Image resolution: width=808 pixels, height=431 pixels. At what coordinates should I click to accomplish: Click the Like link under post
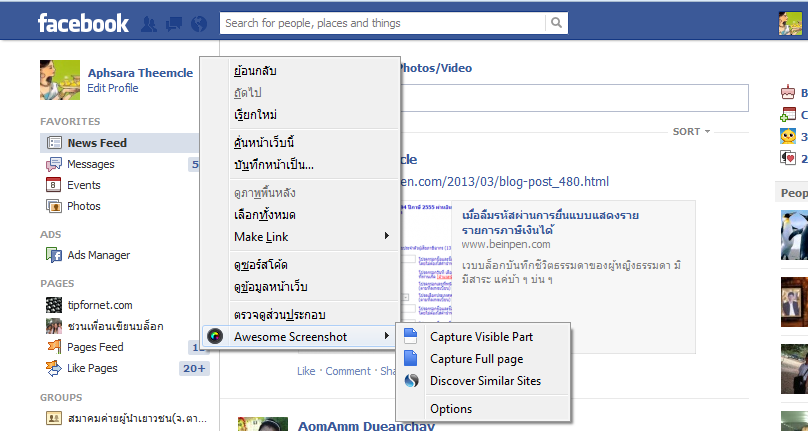tap(306, 371)
